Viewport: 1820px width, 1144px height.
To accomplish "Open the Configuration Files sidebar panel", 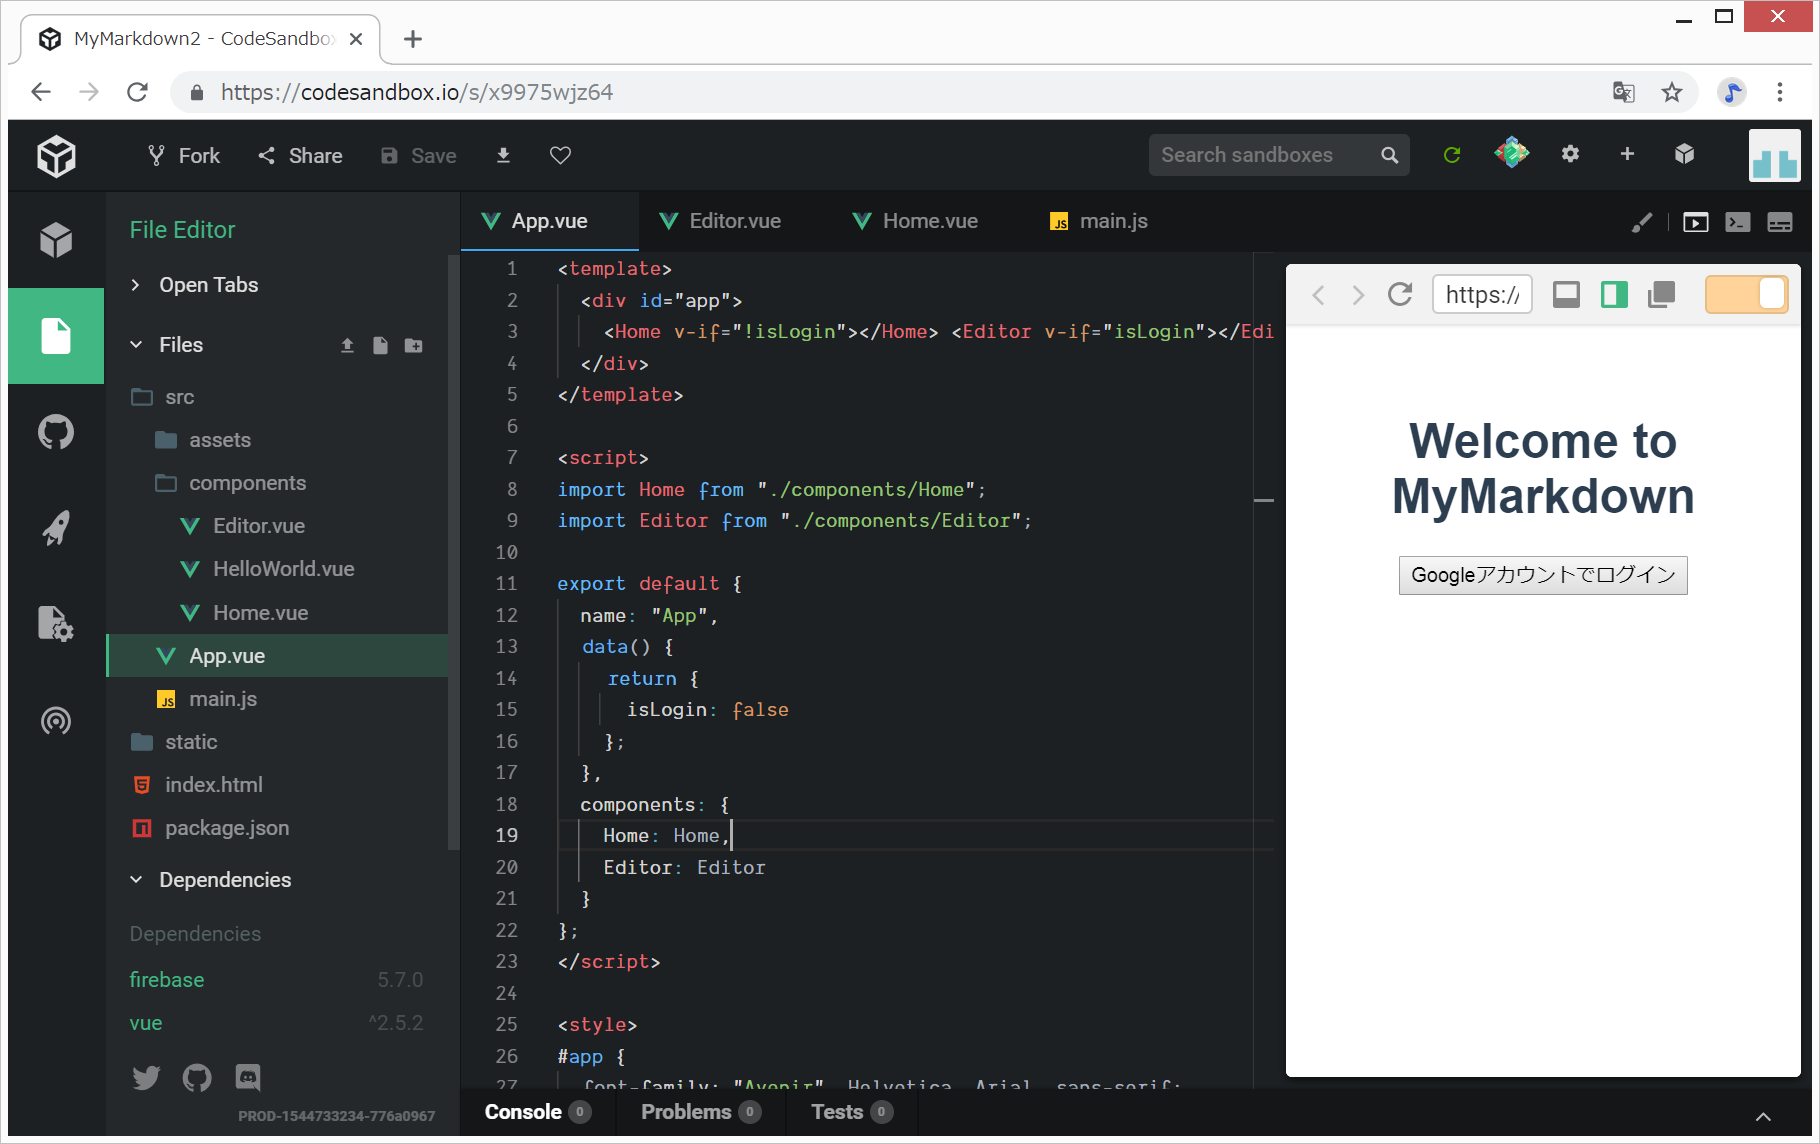I will click(56, 624).
